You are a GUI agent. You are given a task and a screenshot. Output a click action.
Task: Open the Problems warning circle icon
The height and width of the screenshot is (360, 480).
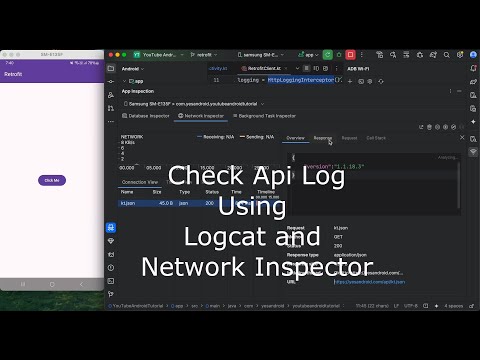[111, 268]
